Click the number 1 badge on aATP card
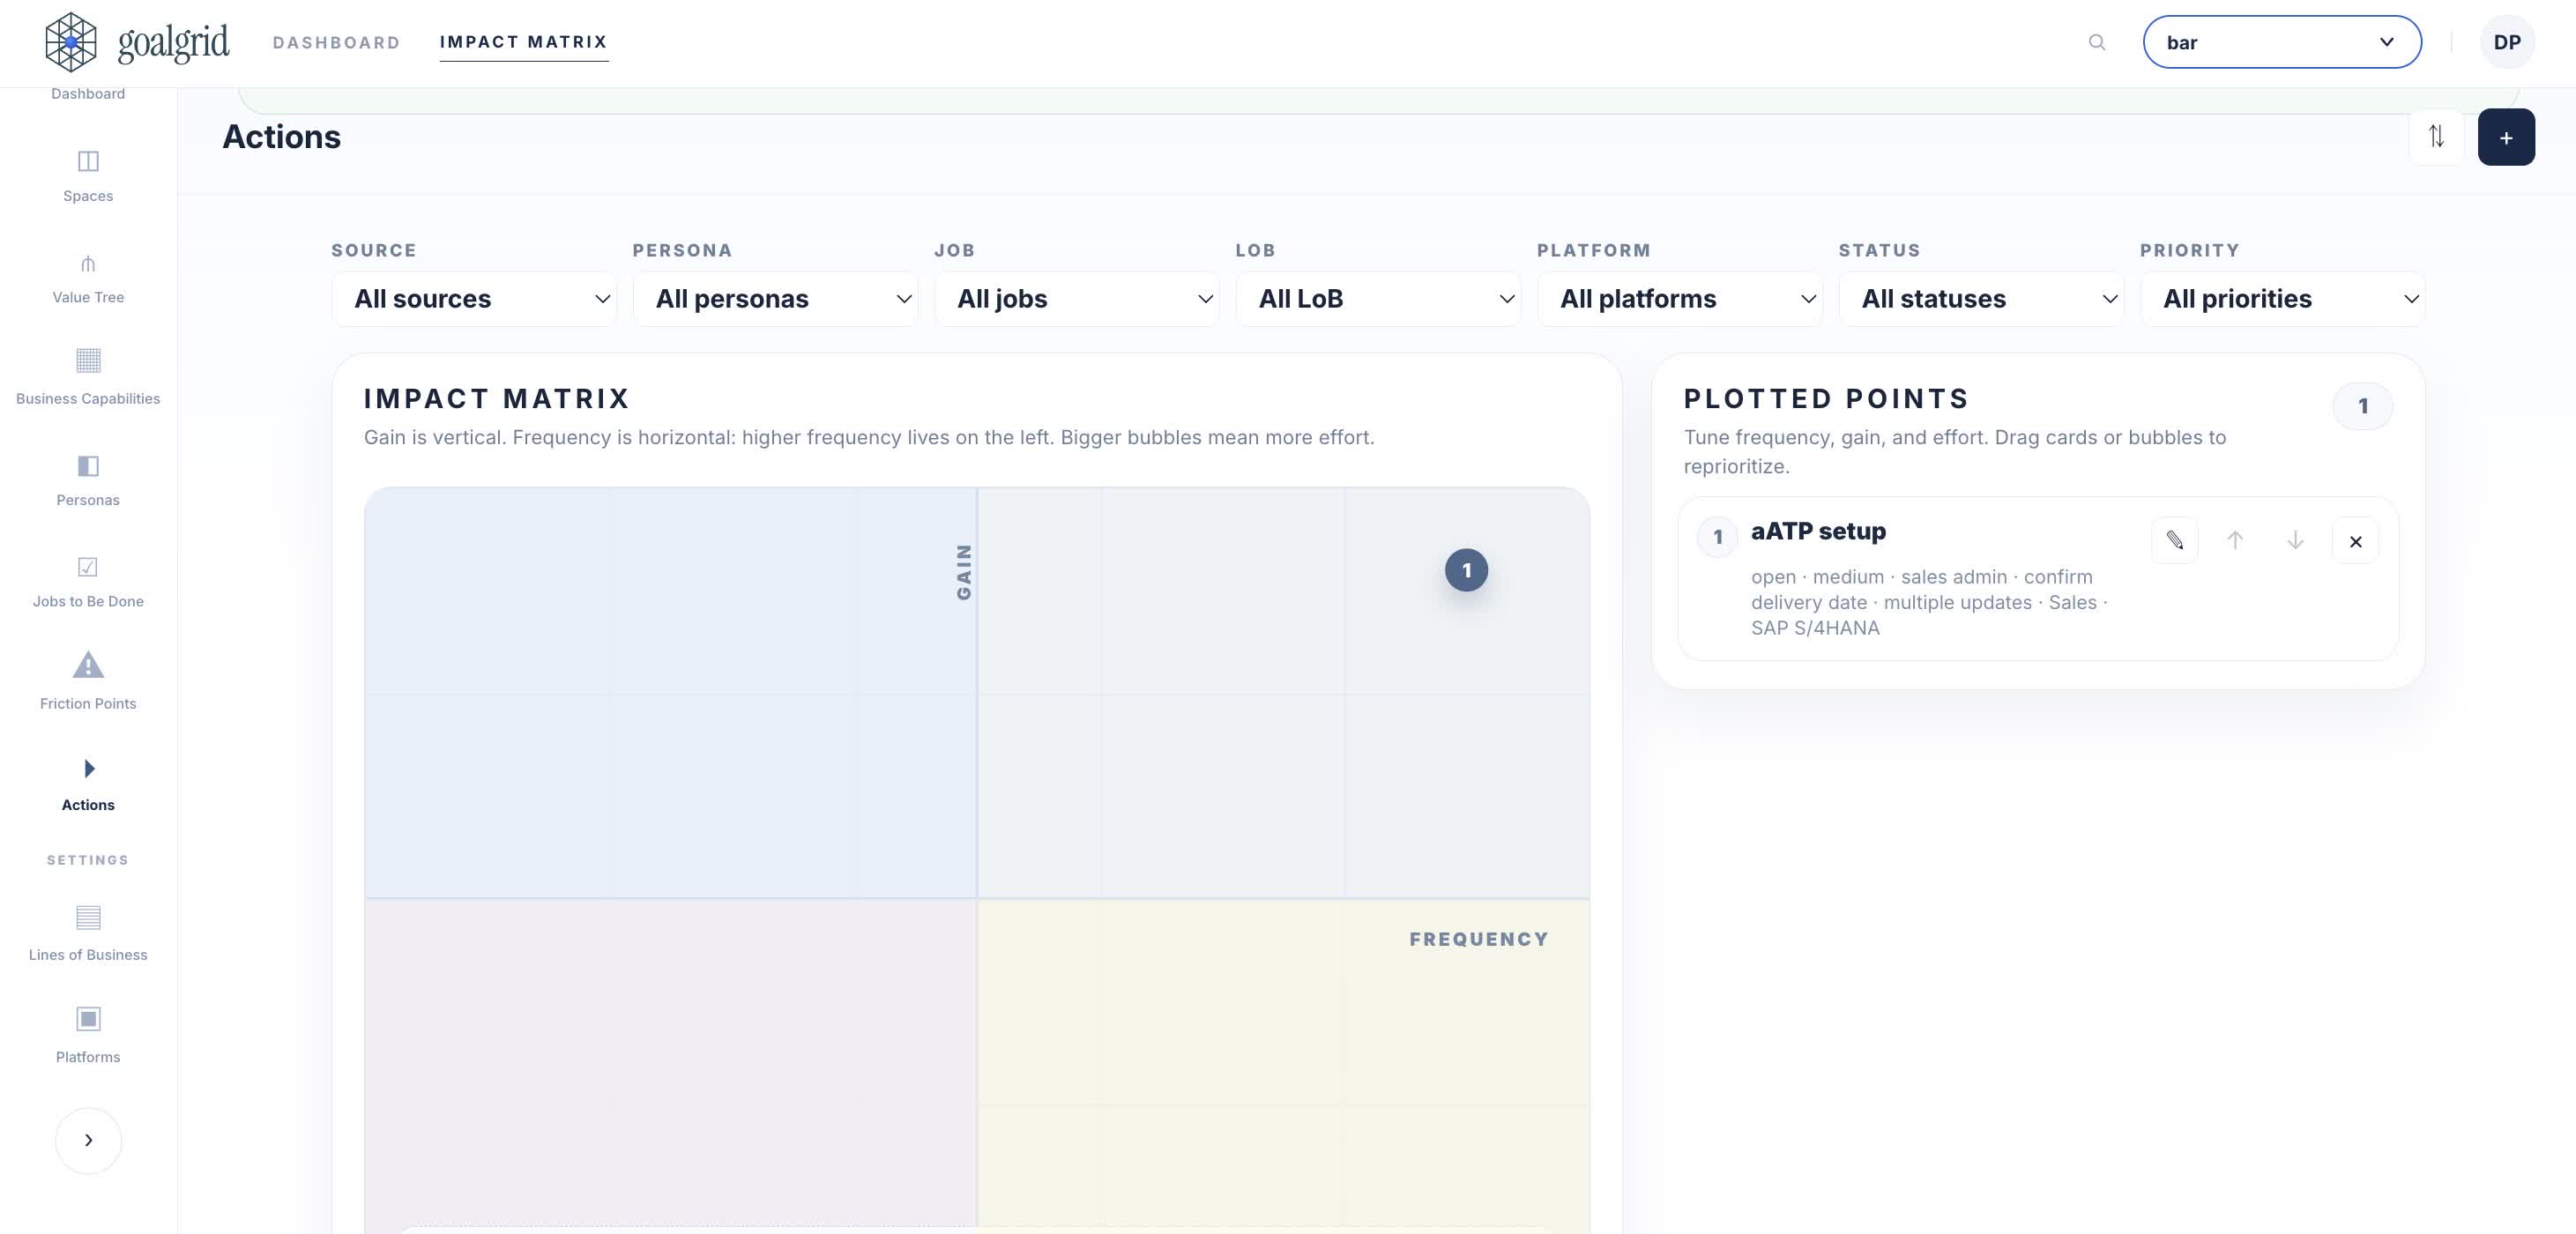The image size is (2576, 1234). point(1718,538)
